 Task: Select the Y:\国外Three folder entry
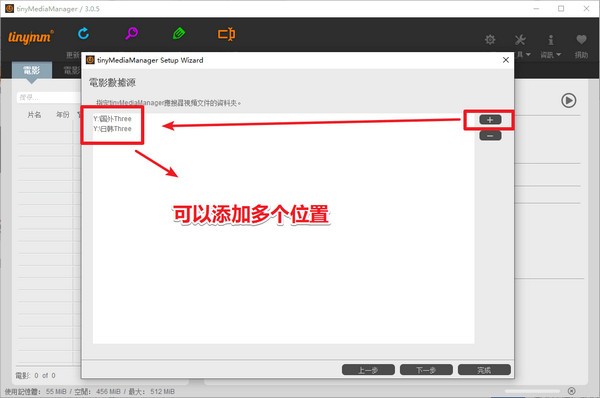point(112,119)
